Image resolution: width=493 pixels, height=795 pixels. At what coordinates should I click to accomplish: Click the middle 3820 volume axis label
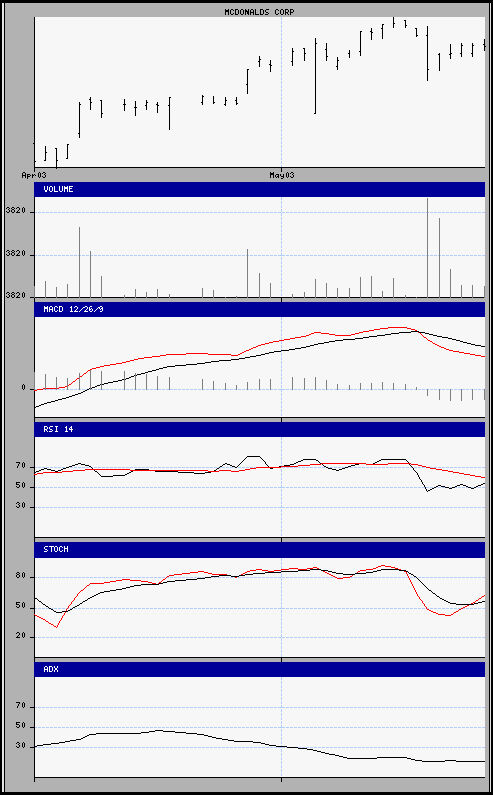click(15, 255)
